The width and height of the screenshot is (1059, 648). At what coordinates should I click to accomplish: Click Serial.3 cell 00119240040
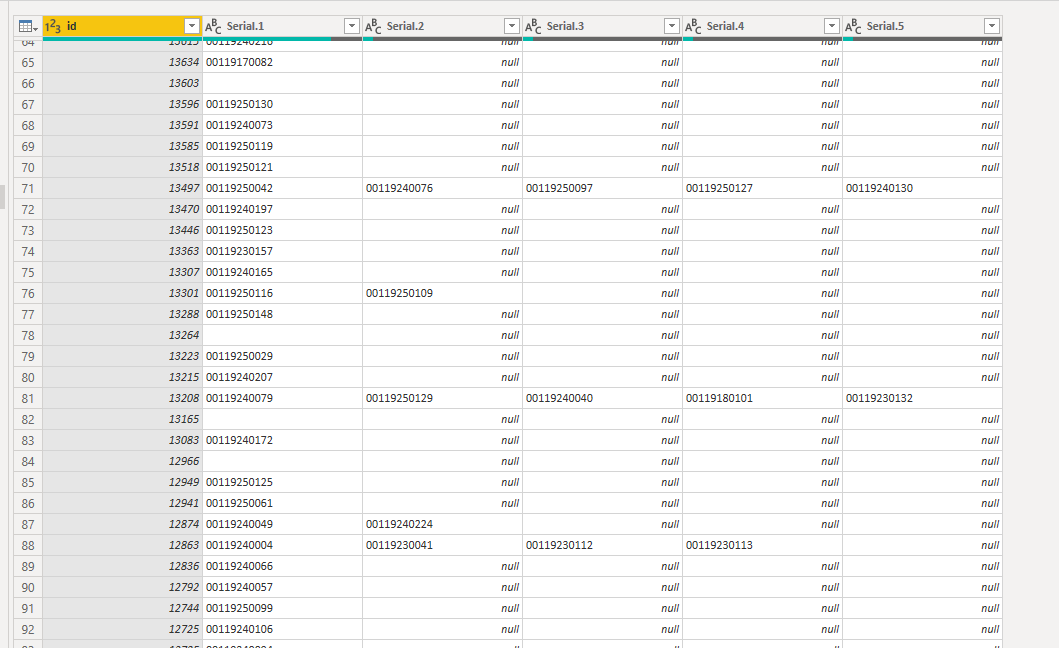click(x=602, y=398)
